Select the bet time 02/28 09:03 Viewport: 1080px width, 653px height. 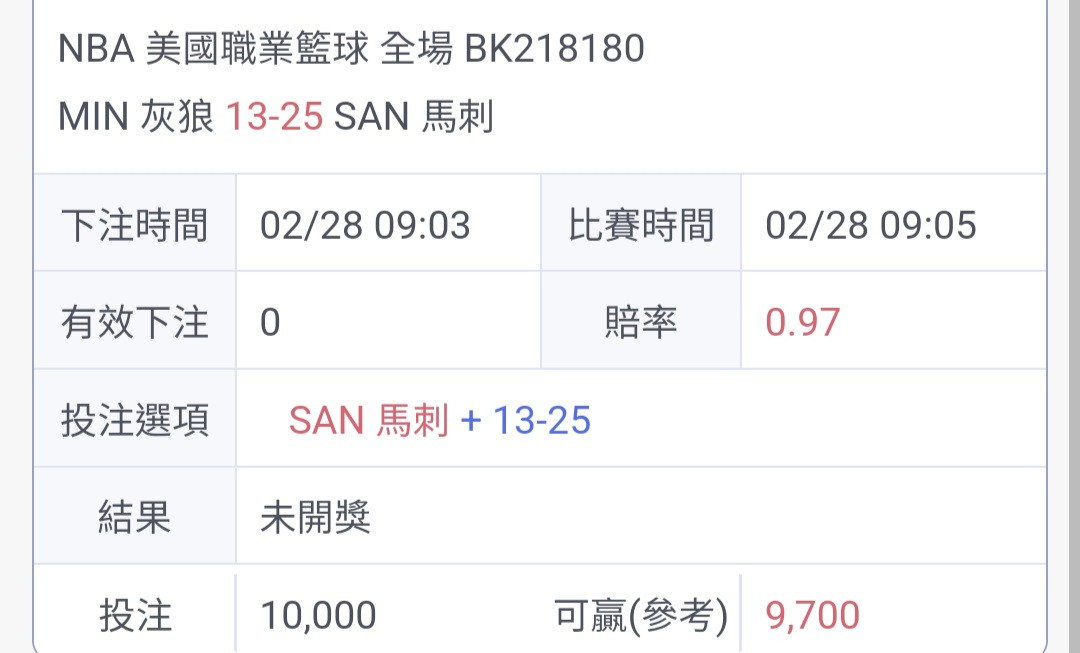[365, 225]
